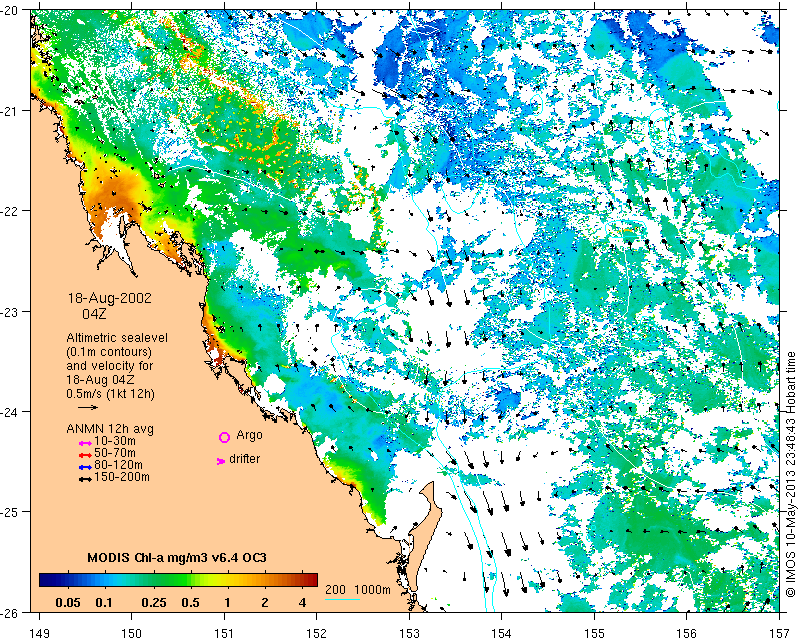The width and height of the screenshot is (800, 640).
Task: Click the magenta drifter legend marker
Action: point(220,461)
